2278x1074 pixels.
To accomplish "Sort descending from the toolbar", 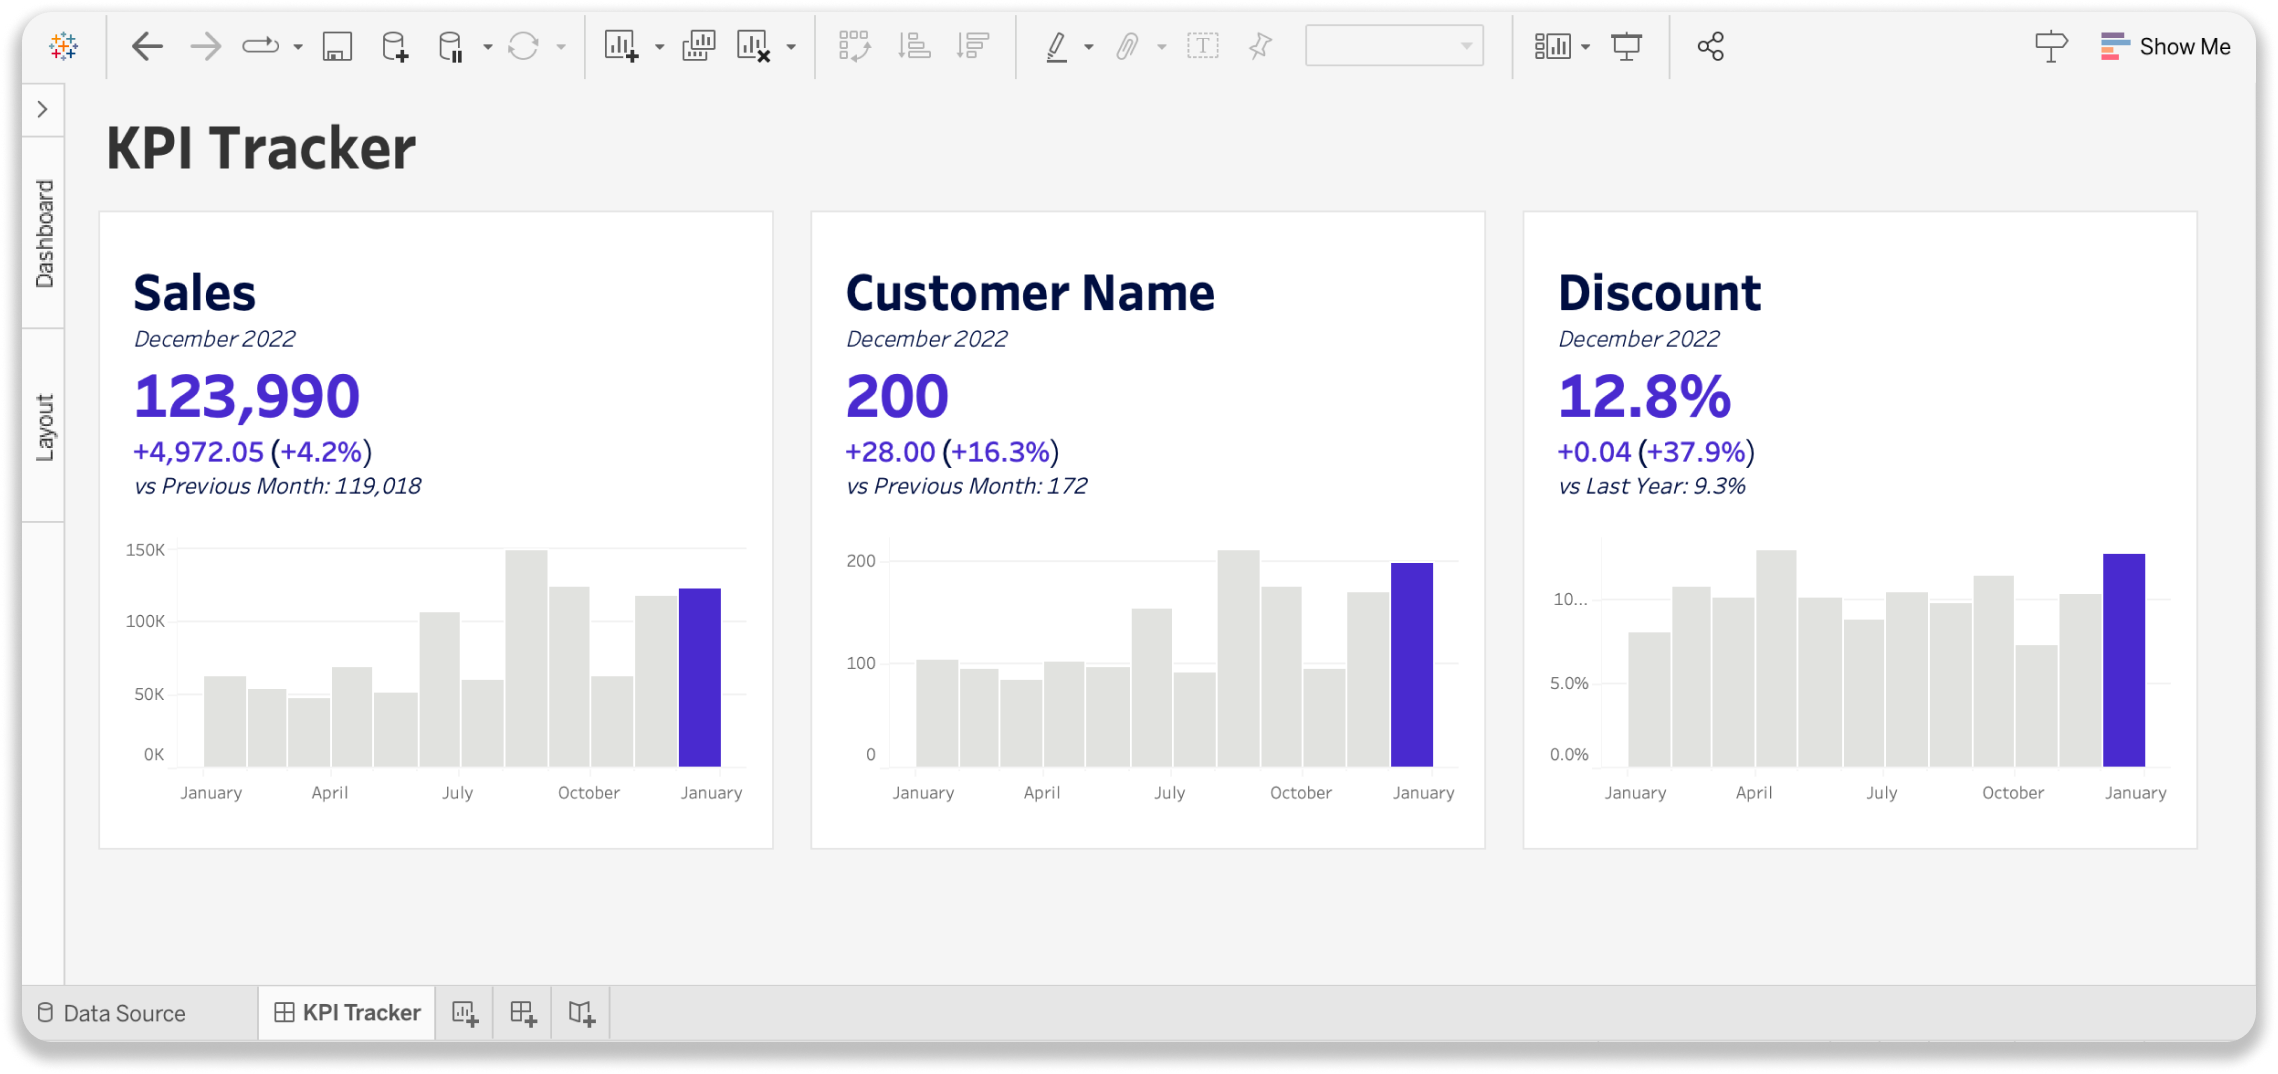I will pyautogui.click(x=972, y=46).
